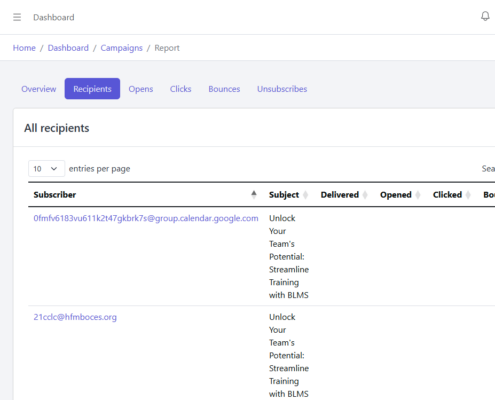Viewport: 495px width, 400px height.
Task: Open the Campaigns breadcrumb link
Action: pos(121,48)
